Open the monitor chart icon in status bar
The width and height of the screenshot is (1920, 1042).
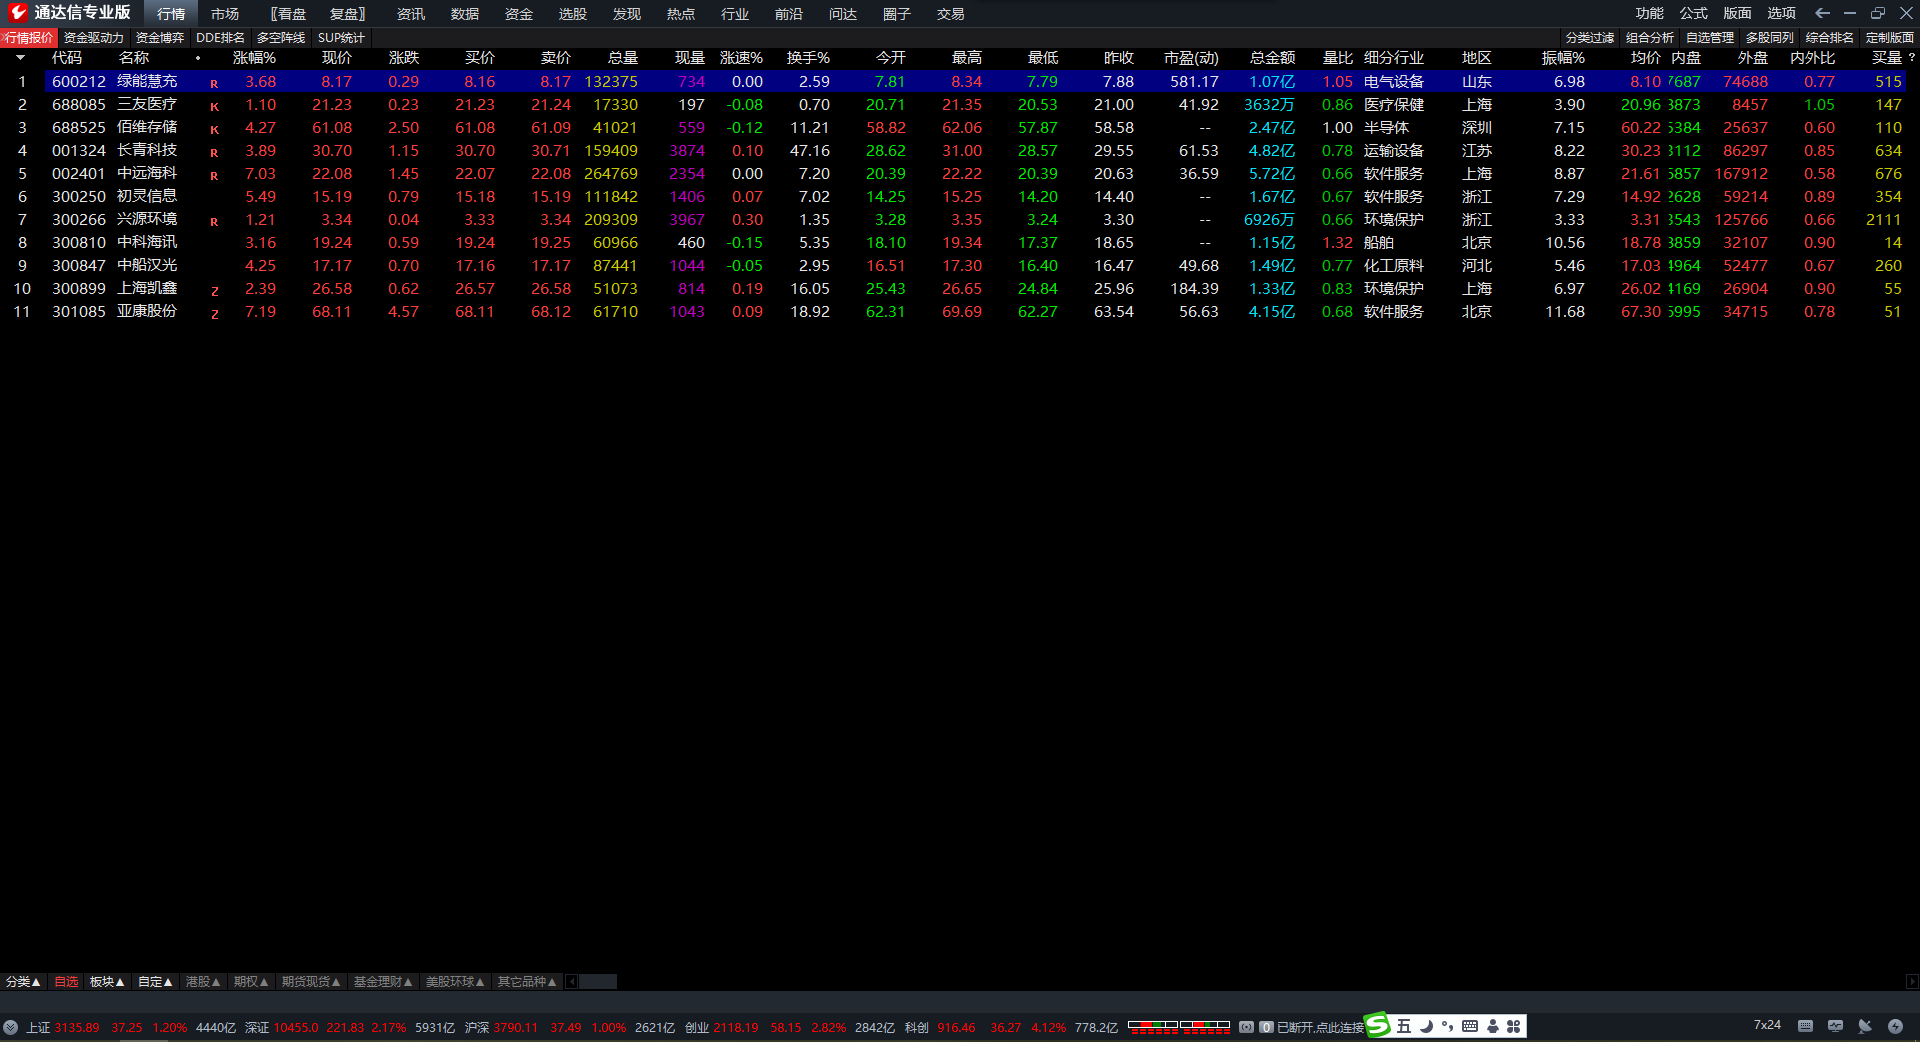click(x=1835, y=1026)
